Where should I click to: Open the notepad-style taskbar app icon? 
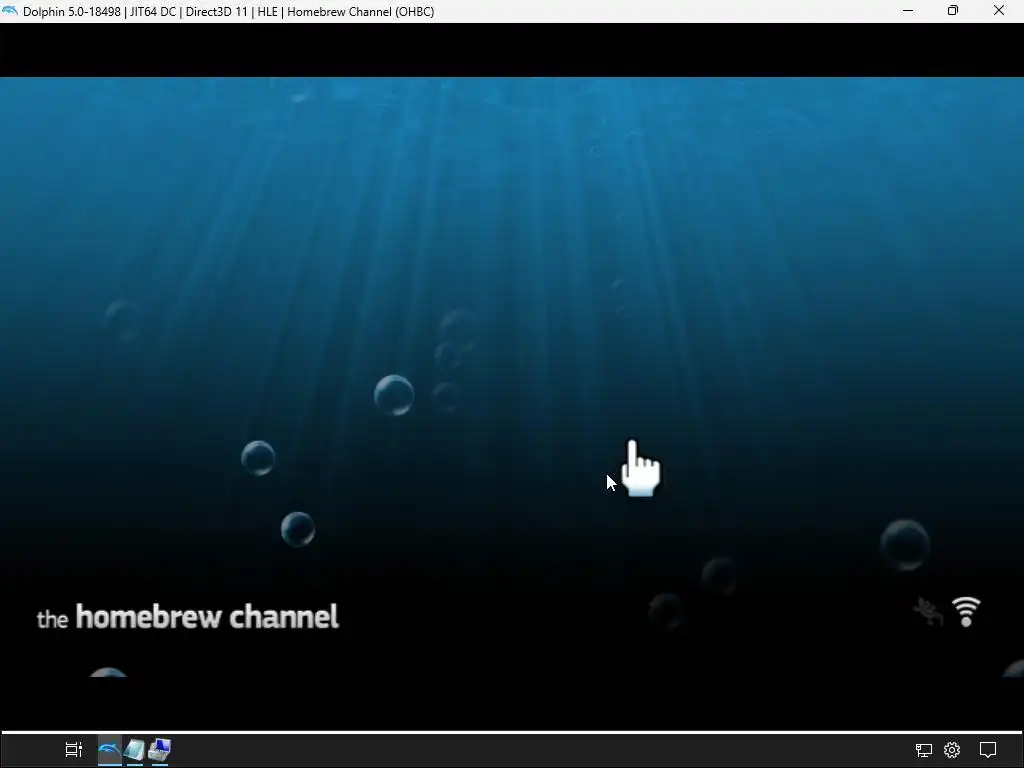pos(134,750)
